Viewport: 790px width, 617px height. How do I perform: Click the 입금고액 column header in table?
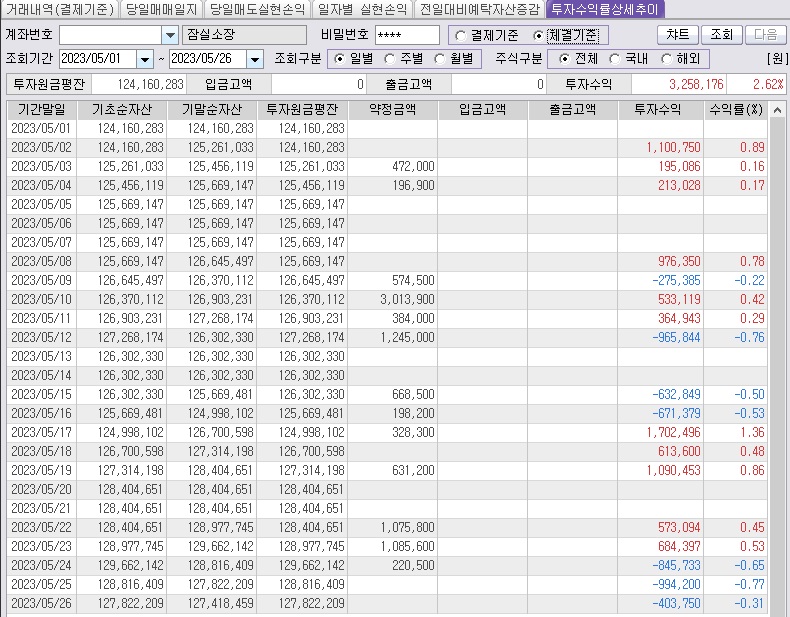pyautogui.click(x=483, y=110)
